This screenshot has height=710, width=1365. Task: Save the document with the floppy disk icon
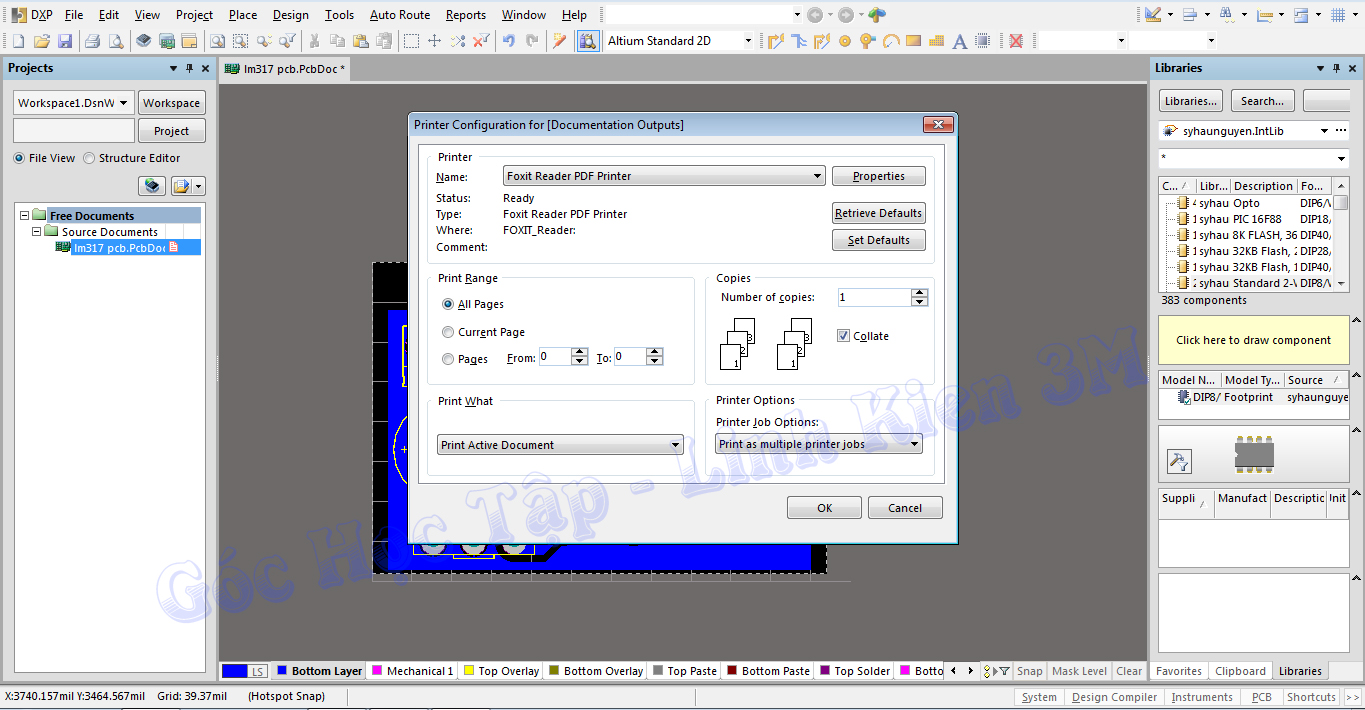point(65,41)
